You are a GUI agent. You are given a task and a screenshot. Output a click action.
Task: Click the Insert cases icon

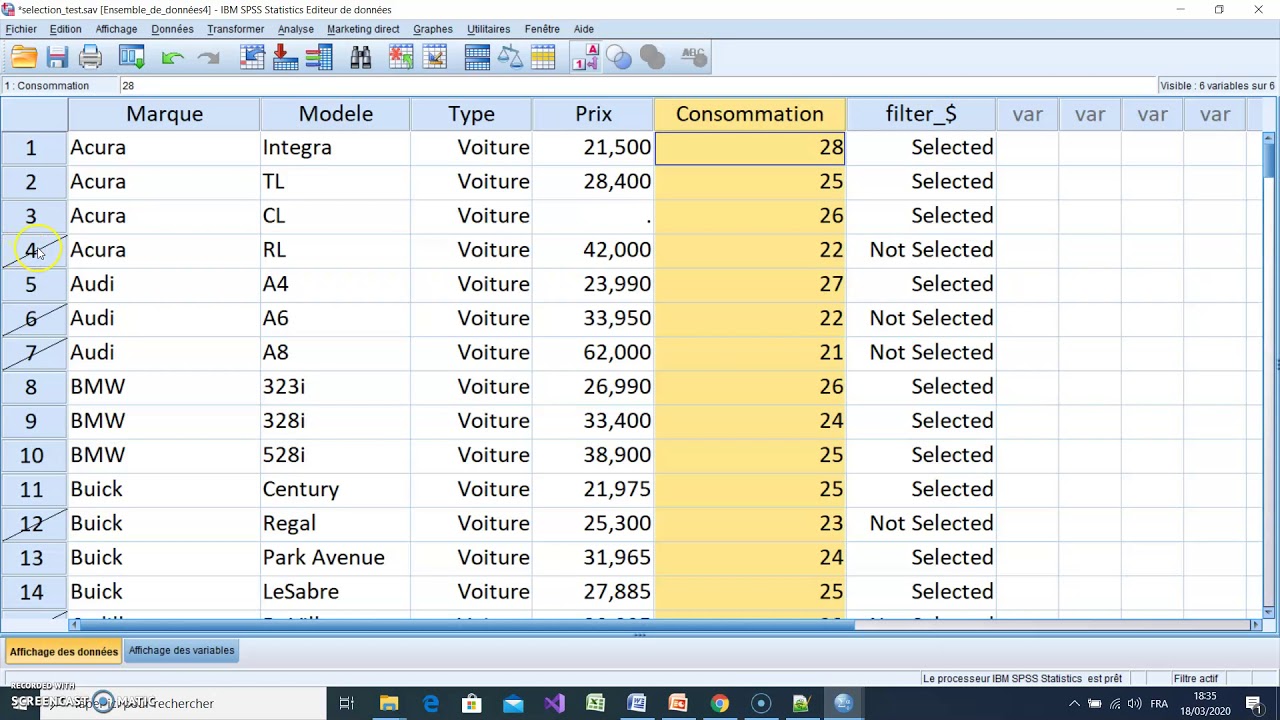pos(401,58)
